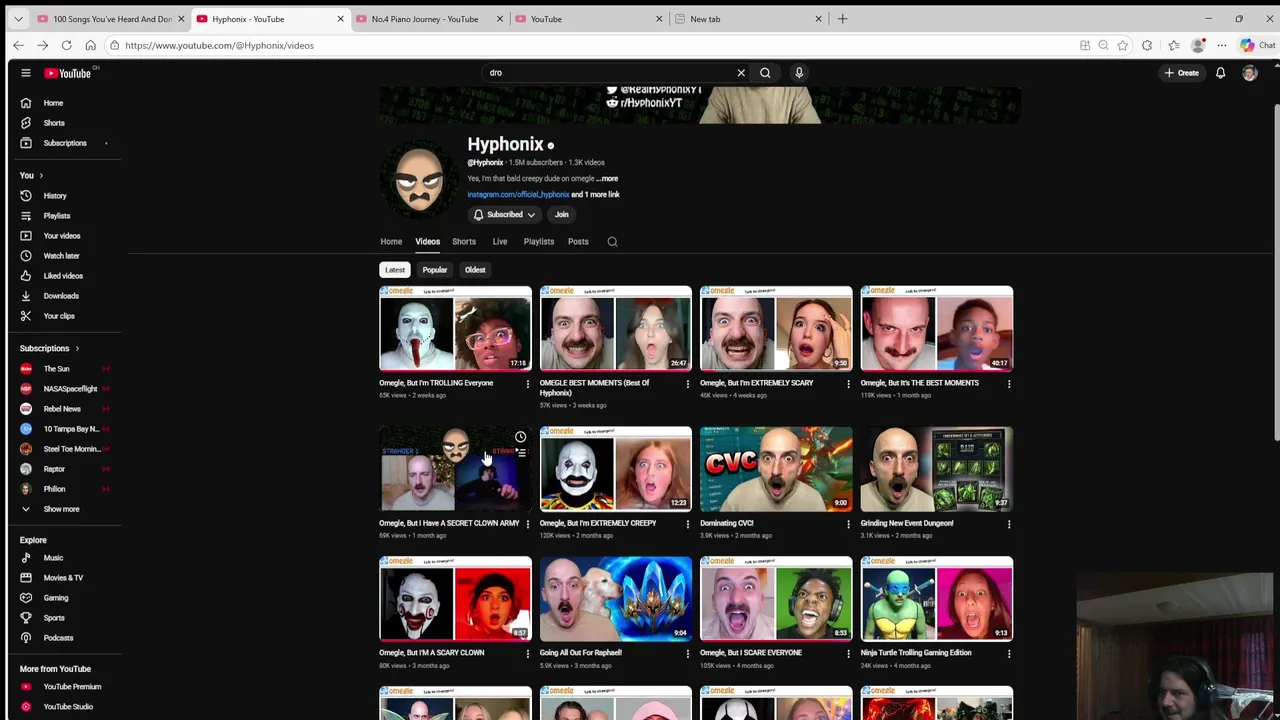The image size is (1280, 720).
Task: Switch to the channel Home tab
Action: (x=391, y=242)
